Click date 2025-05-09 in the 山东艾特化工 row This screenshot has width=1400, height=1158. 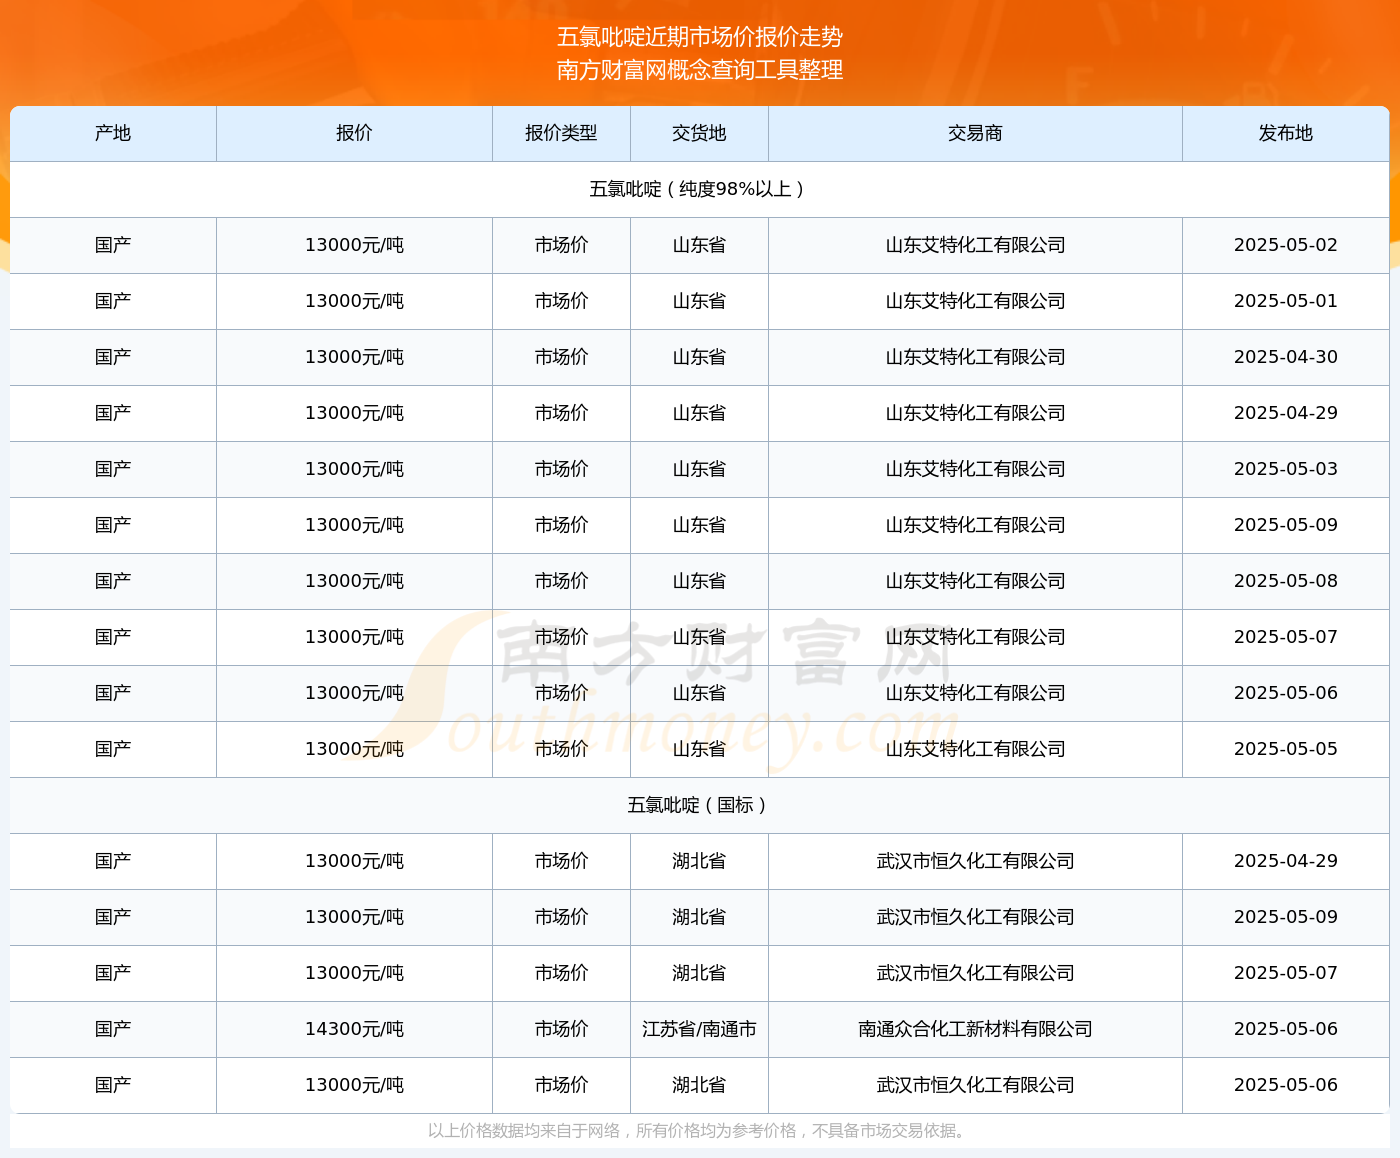(1285, 525)
